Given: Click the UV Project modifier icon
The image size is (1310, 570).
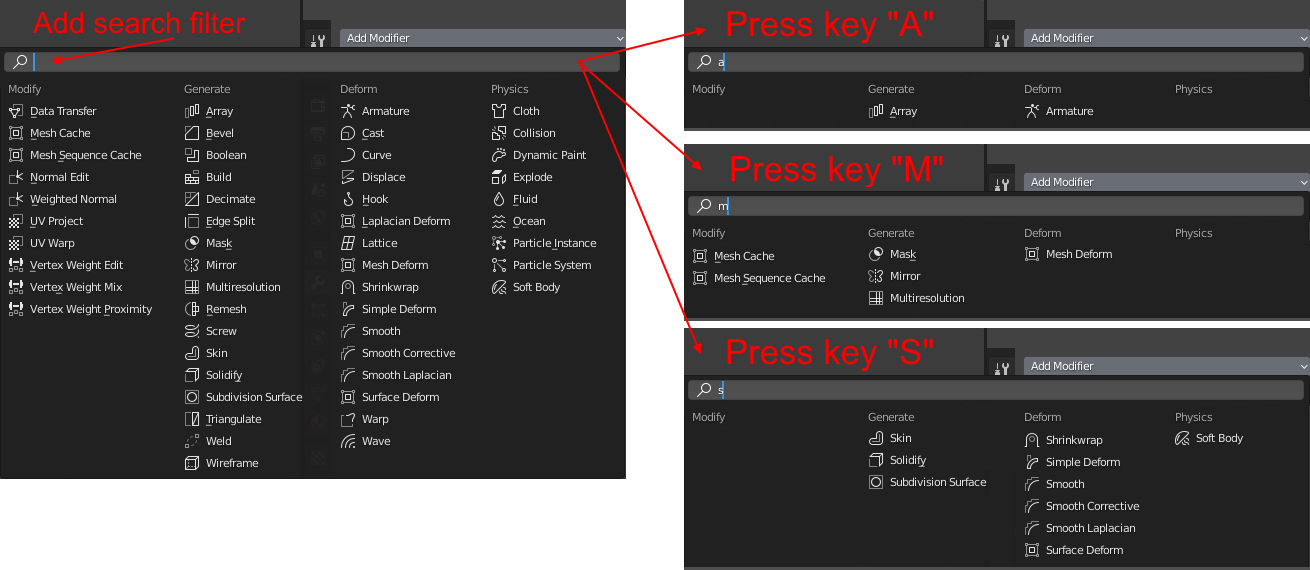Looking at the screenshot, I should [x=15, y=221].
